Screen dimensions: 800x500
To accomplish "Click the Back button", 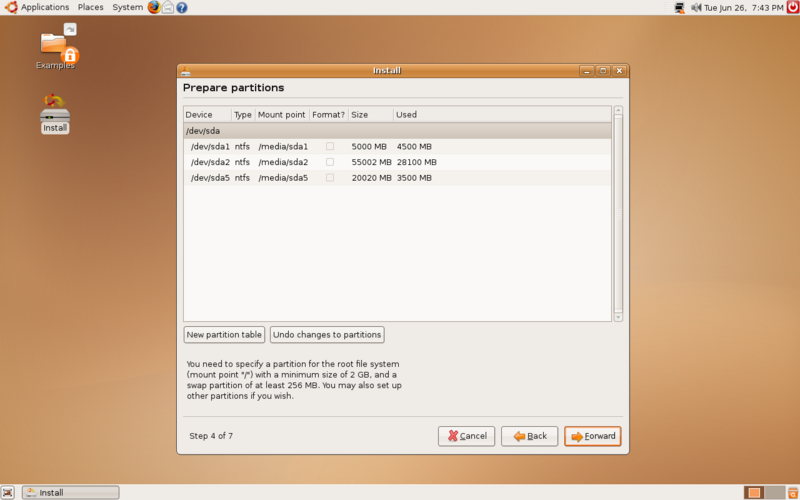I will pos(530,436).
